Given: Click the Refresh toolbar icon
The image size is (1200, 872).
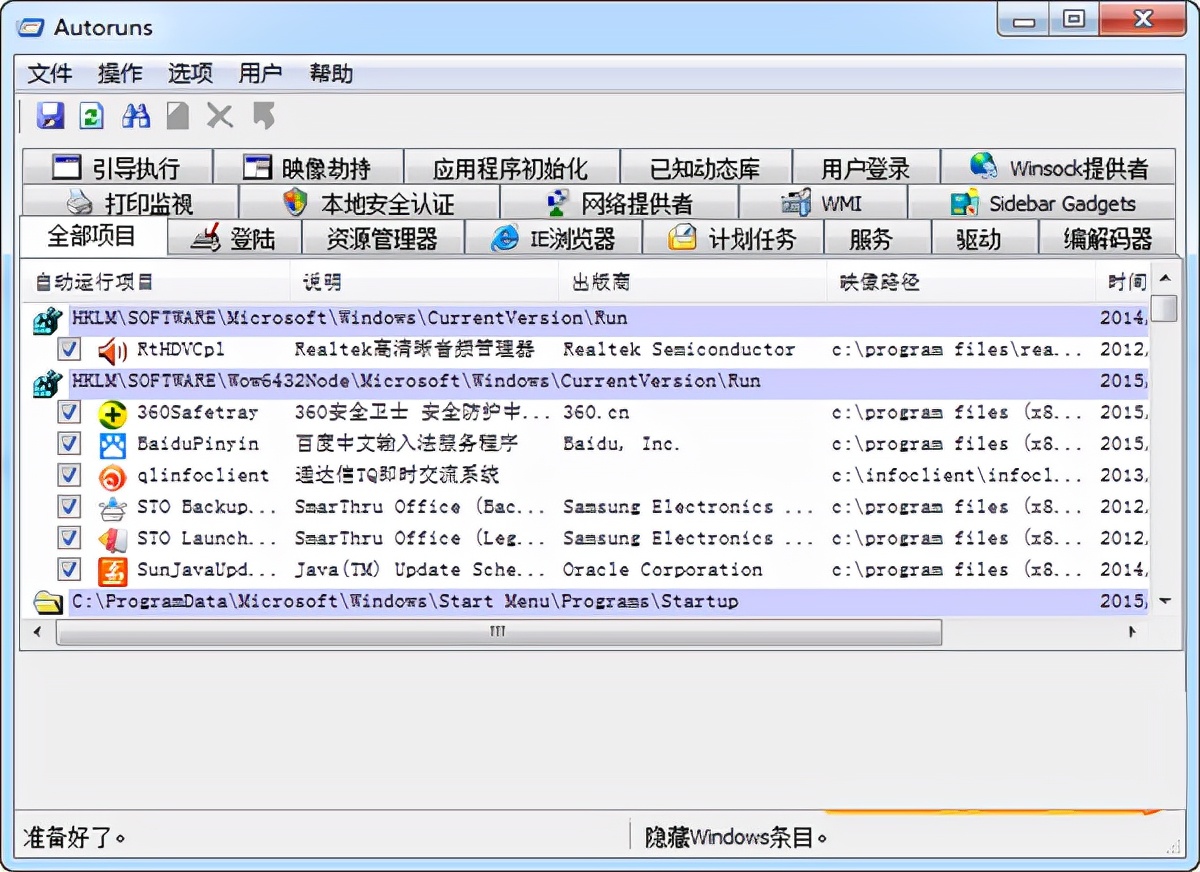Looking at the screenshot, I should click(x=92, y=116).
